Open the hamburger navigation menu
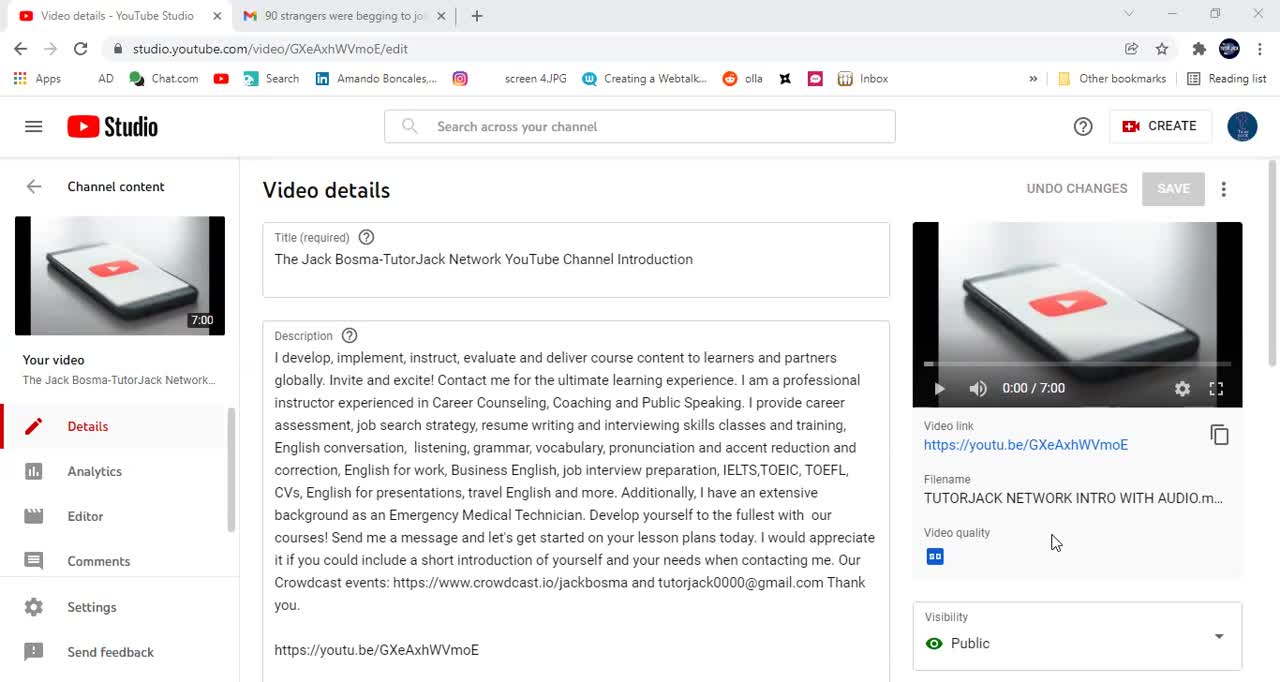The width and height of the screenshot is (1280, 682). [34, 126]
